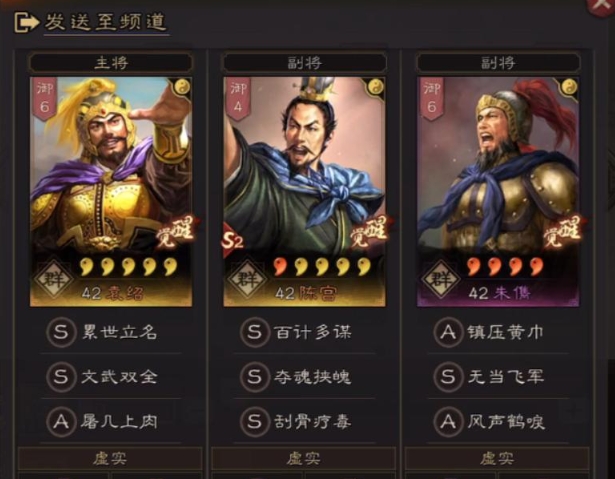The width and height of the screenshot is (615, 479).
Task: Click the yin-yang icon on 朱儁 card
Action: tap(569, 87)
